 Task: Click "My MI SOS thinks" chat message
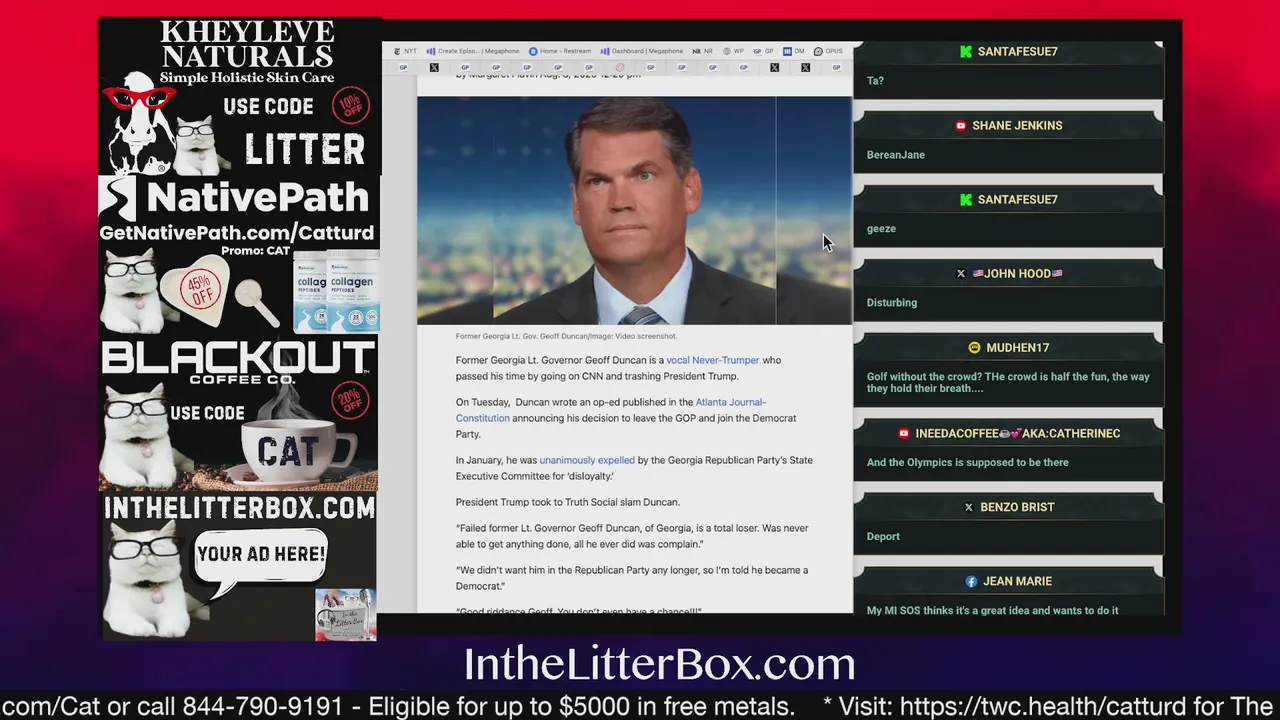pyautogui.click(x=993, y=610)
